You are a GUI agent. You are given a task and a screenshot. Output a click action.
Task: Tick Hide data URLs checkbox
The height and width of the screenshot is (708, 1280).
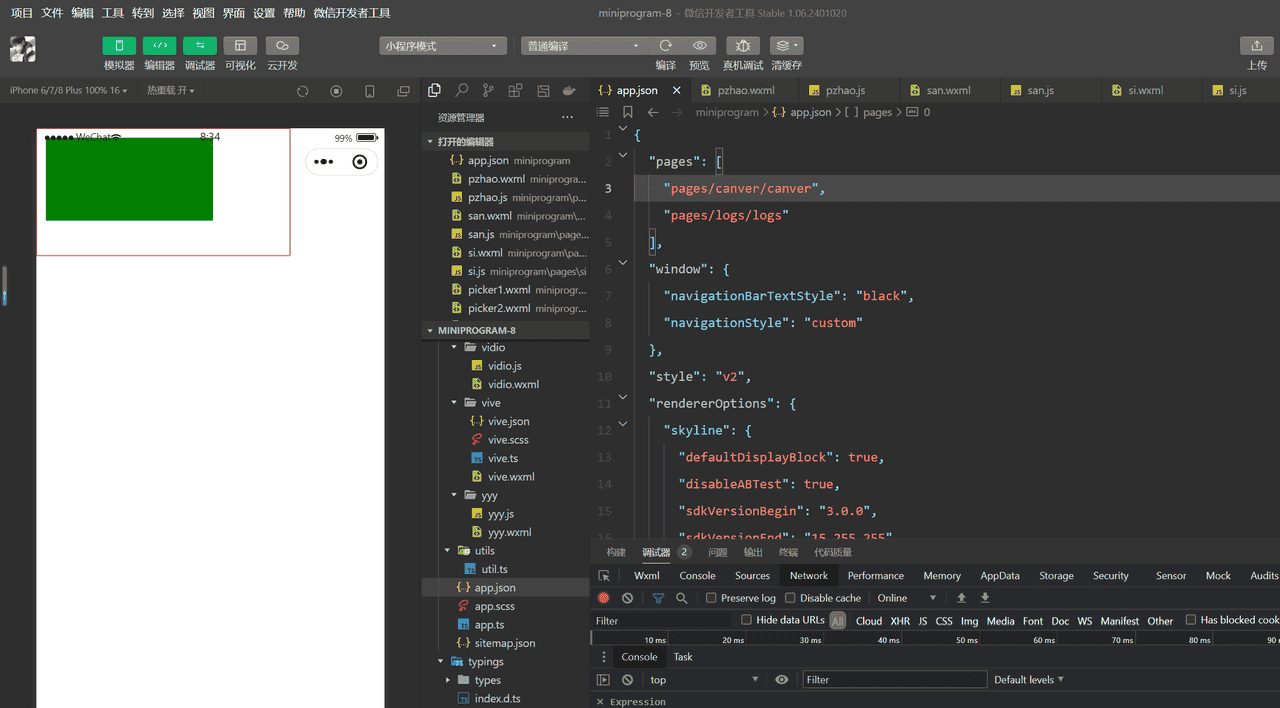[x=746, y=620]
